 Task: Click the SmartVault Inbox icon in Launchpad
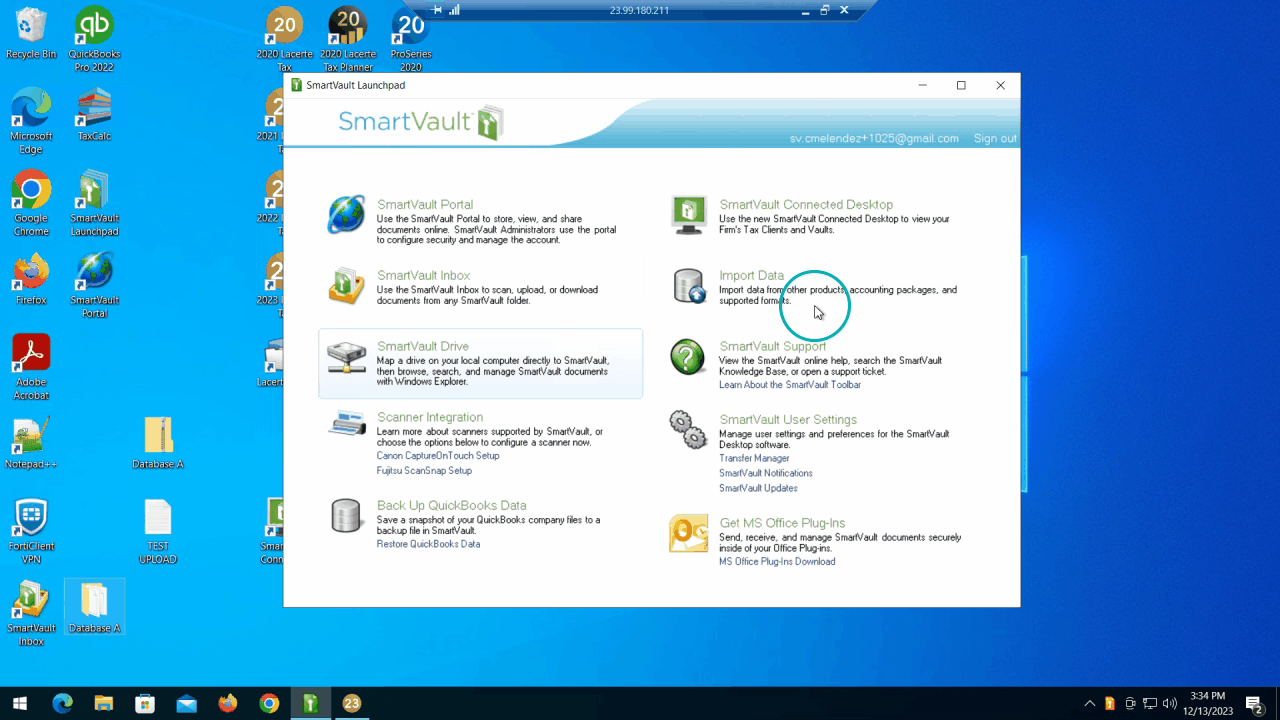click(346, 286)
